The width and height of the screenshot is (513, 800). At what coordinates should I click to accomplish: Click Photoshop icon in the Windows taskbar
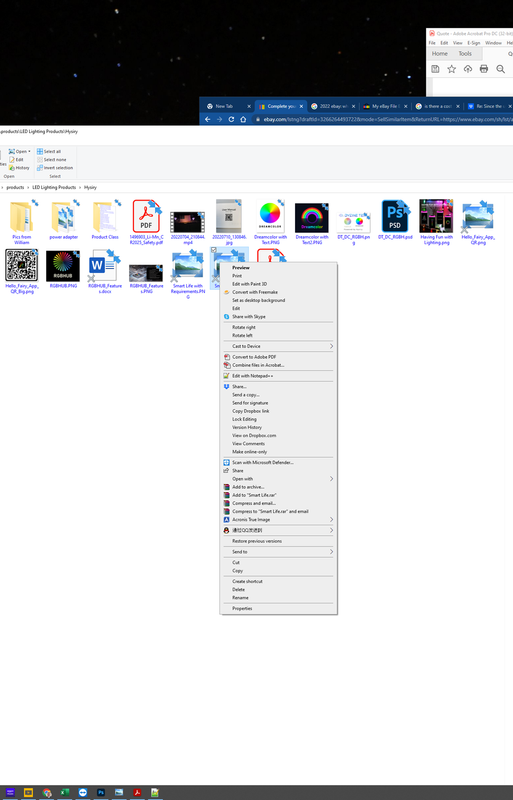pyautogui.click(x=101, y=792)
